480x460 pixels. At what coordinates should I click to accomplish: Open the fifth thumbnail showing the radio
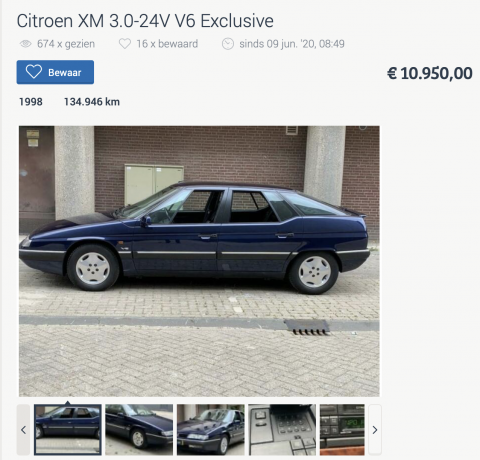tap(342, 430)
